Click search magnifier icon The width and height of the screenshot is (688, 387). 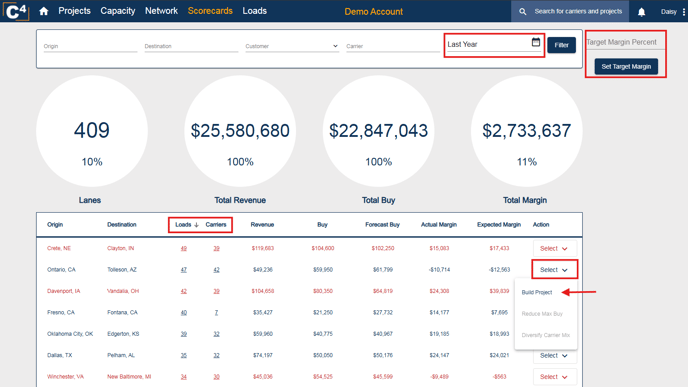pos(522,12)
